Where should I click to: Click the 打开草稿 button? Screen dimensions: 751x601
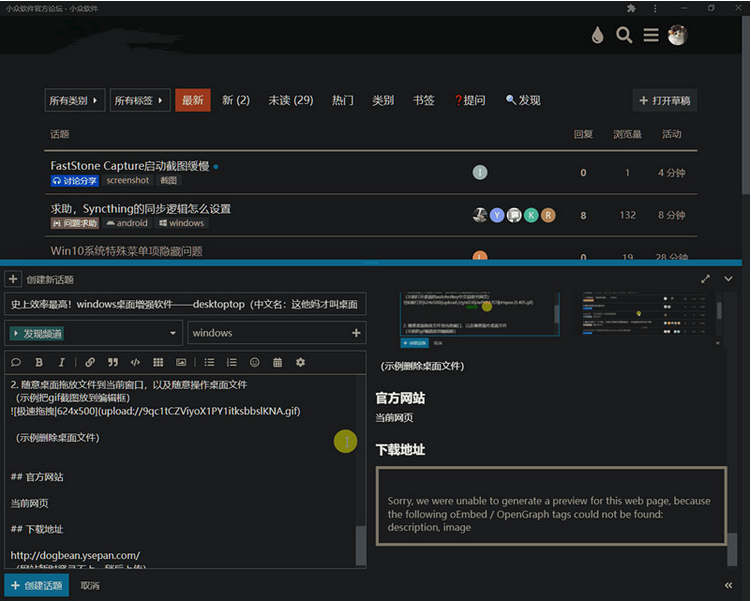click(665, 100)
